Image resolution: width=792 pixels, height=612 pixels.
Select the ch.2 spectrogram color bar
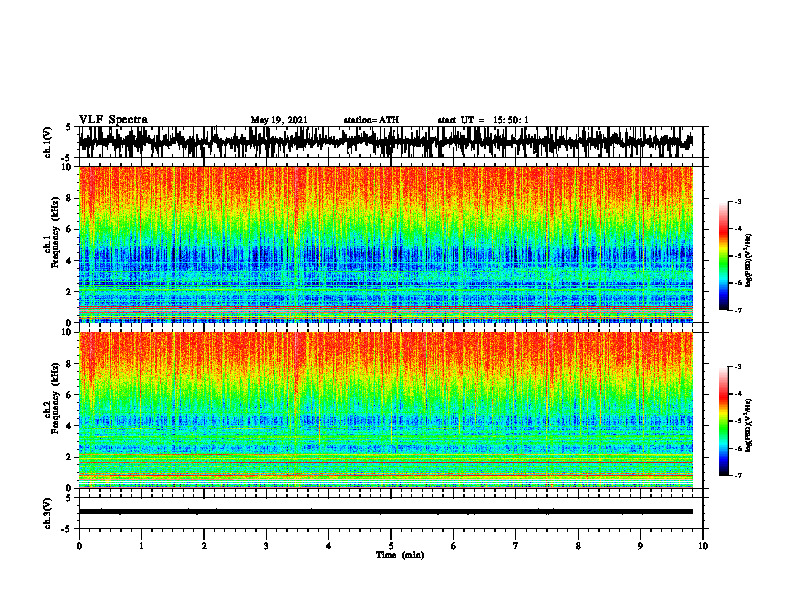tap(723, 421)
